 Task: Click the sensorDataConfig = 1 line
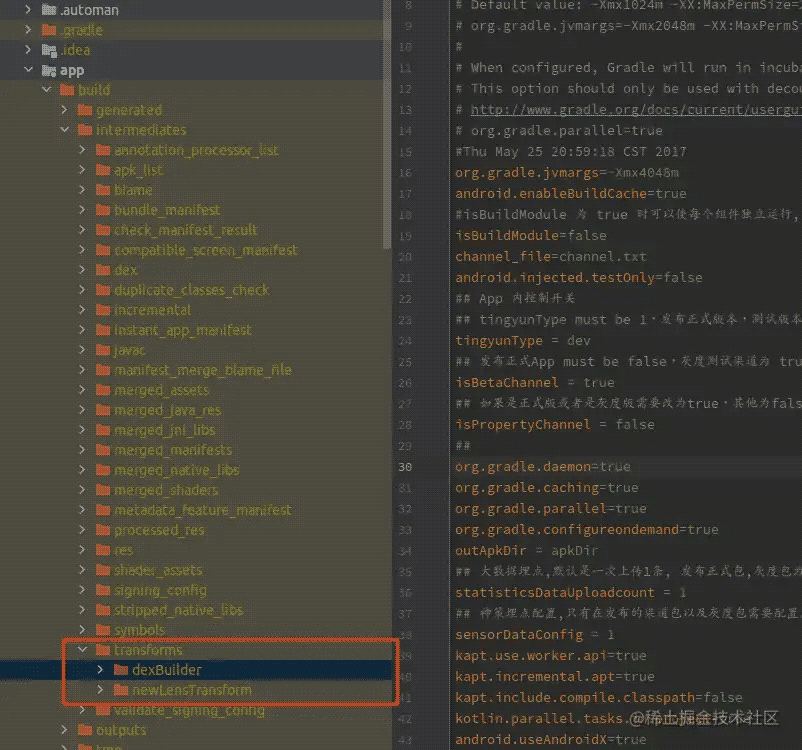tap(535, 634)
